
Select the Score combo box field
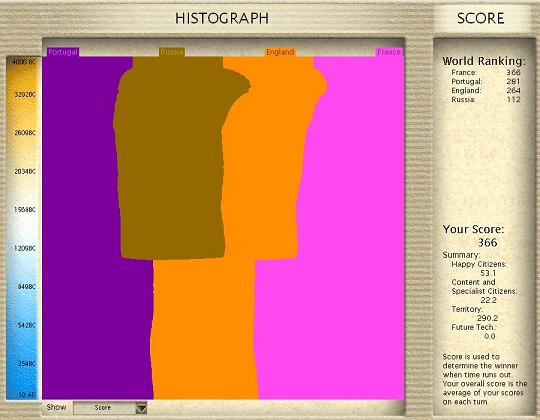[110, 408]
